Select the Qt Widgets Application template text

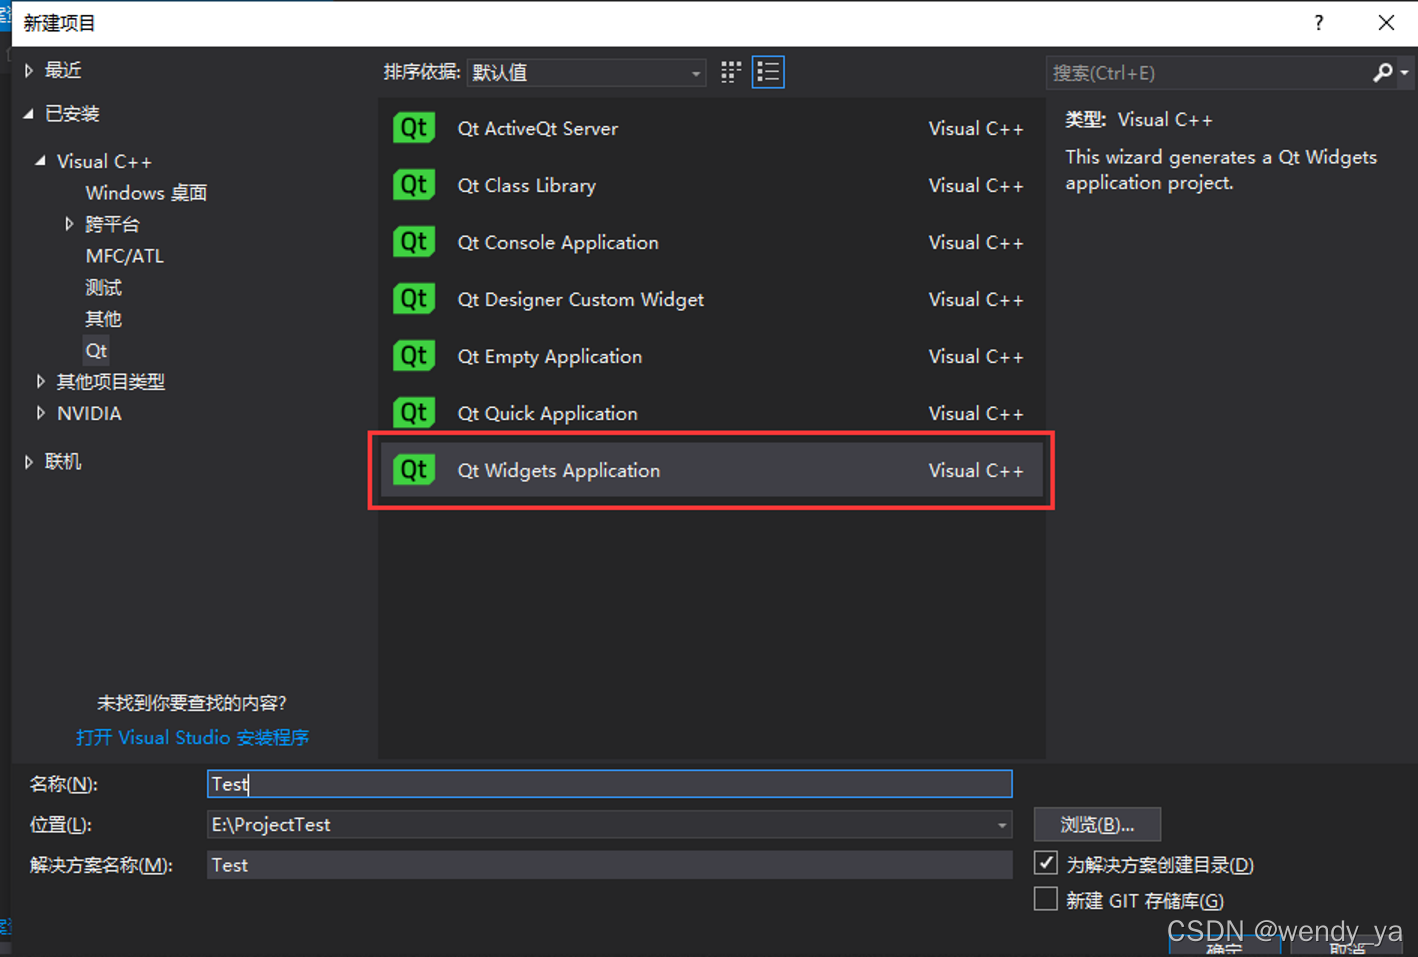[558, 470]
